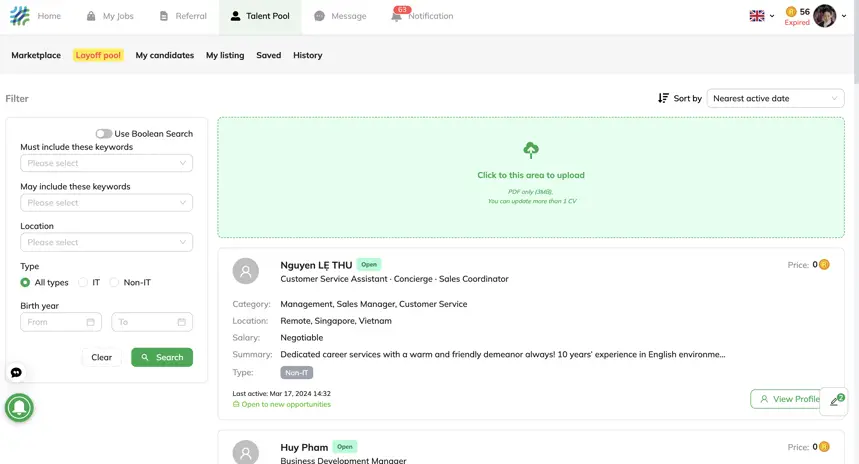This screenshot has height=464, width=859.
Task: Open the May include these keywords dropdown
Action: [106, 203]
